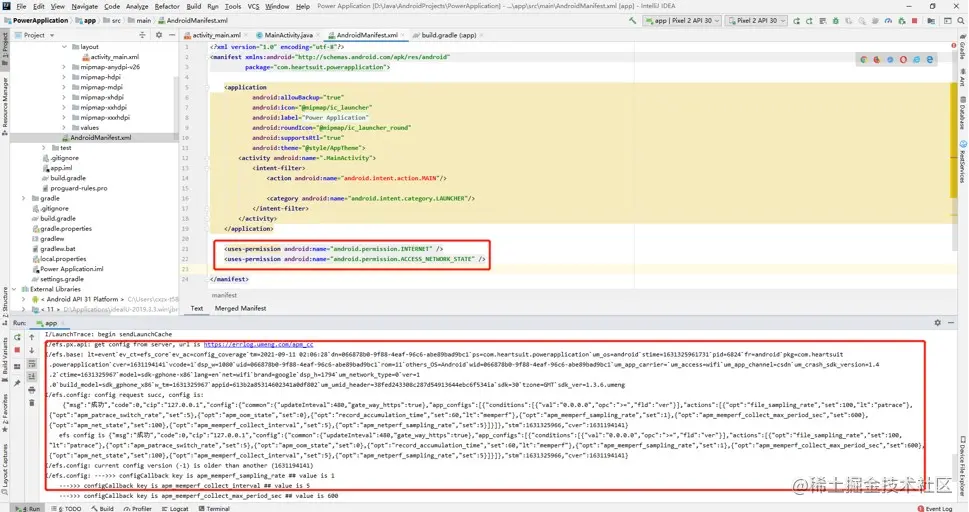Open the Project view selector dropdown
Viewport: 969px width, 512px height.
(x=34, y=35)
